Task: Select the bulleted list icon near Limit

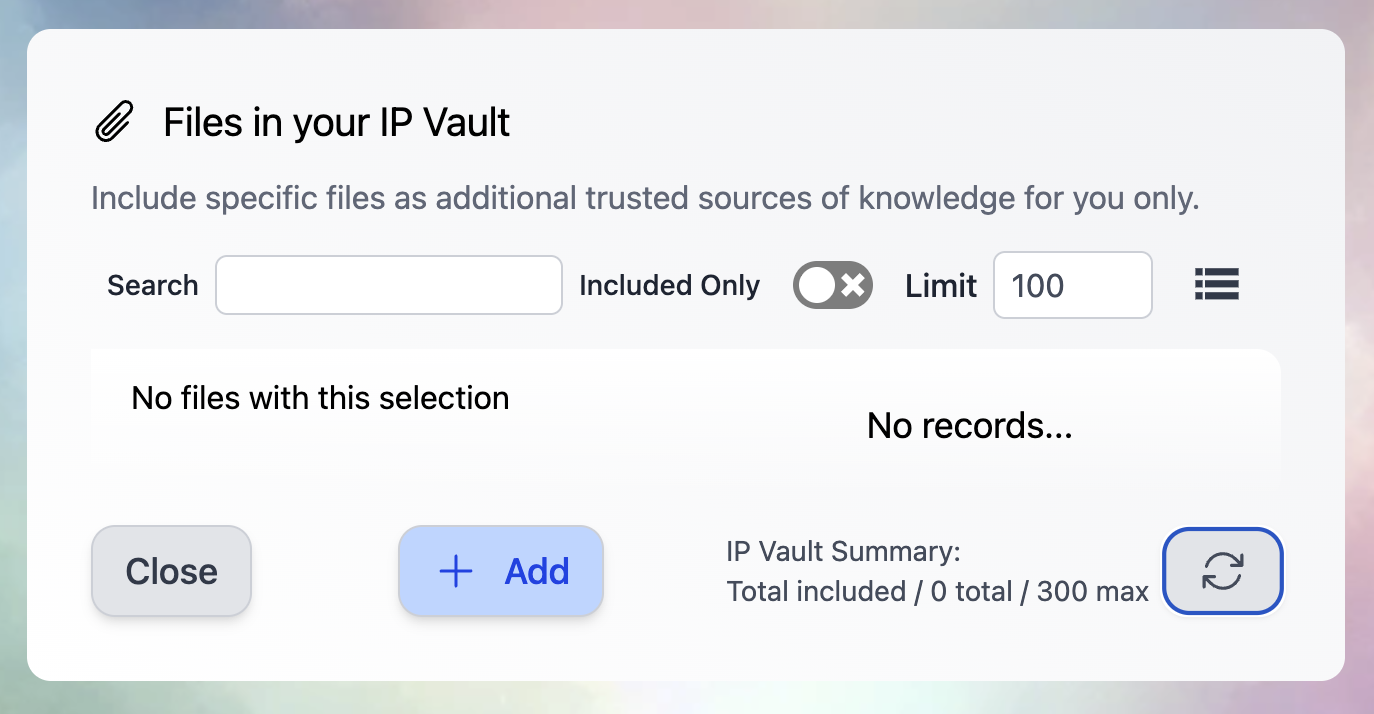Action: [1216, 285]
